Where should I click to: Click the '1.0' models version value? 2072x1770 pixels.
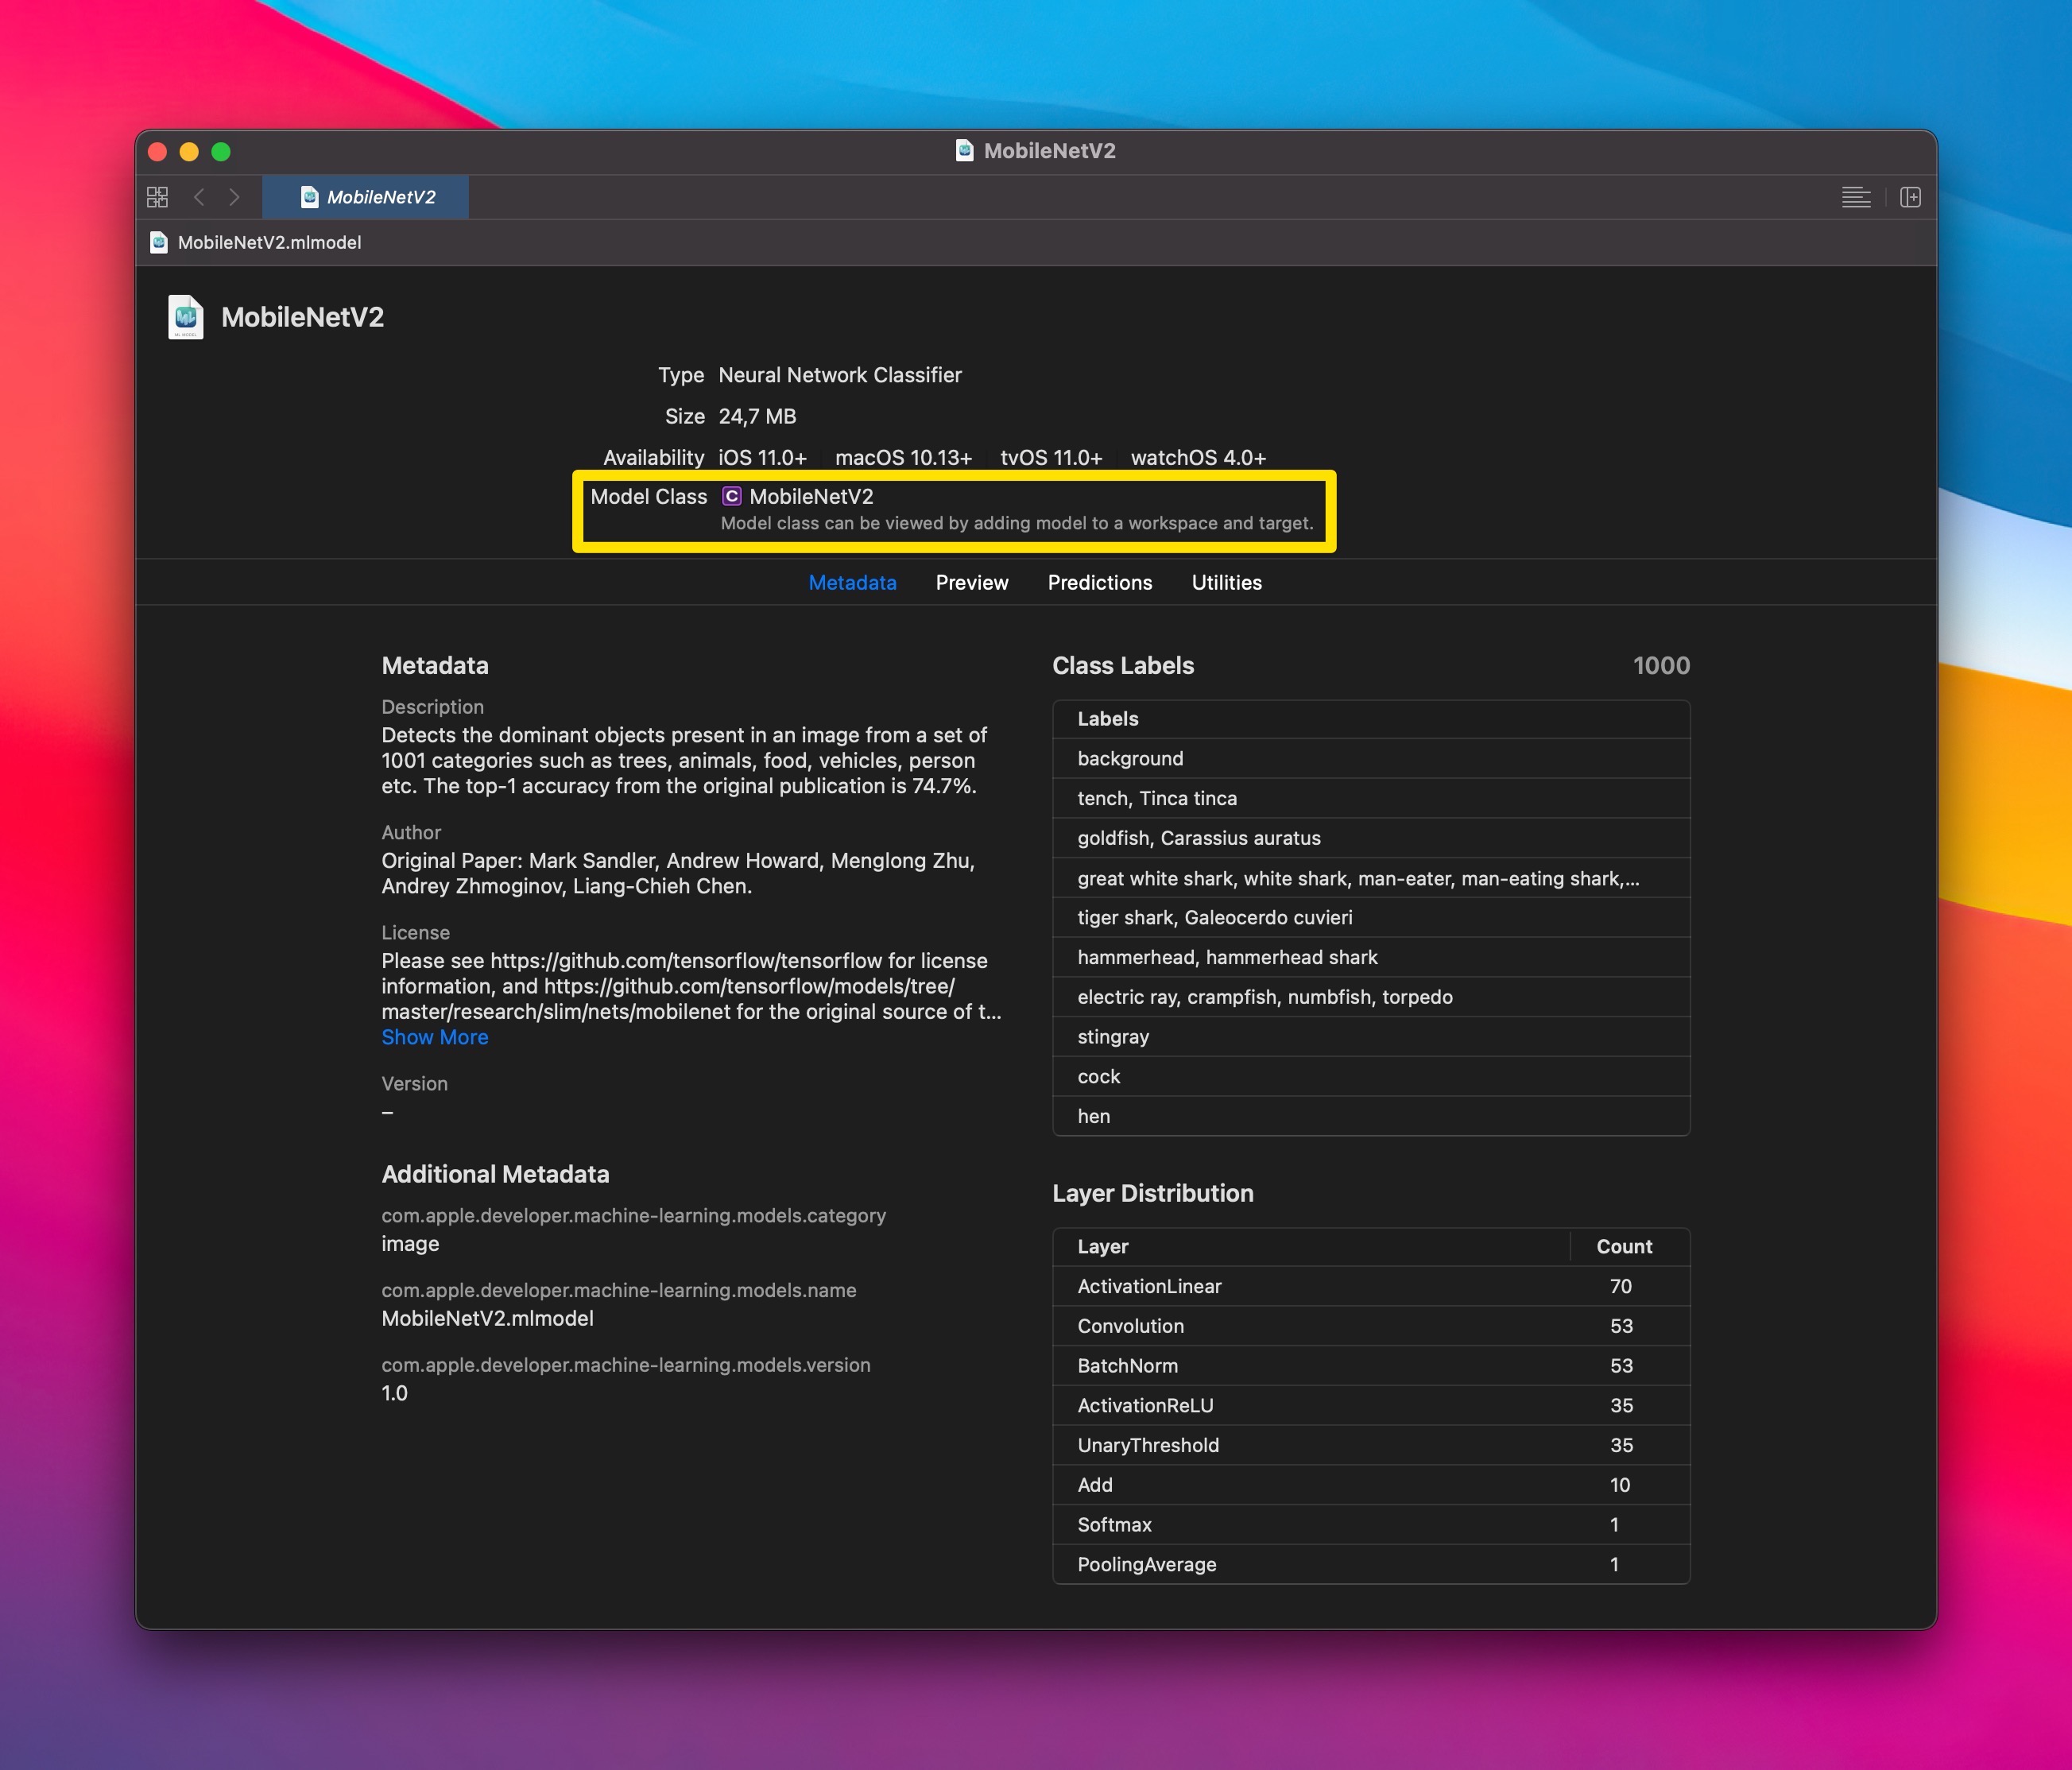pyautogui.click(x=394, y=1393)
